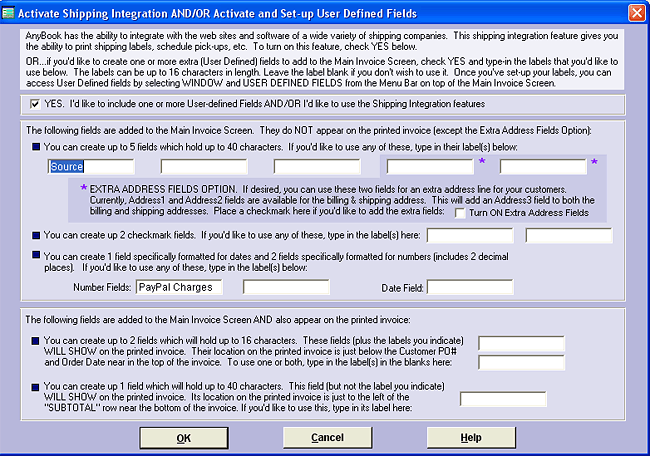The height and width of the screenshot is (456, 650).
Task: Click the field containing 'Source'
Action: 89,166
